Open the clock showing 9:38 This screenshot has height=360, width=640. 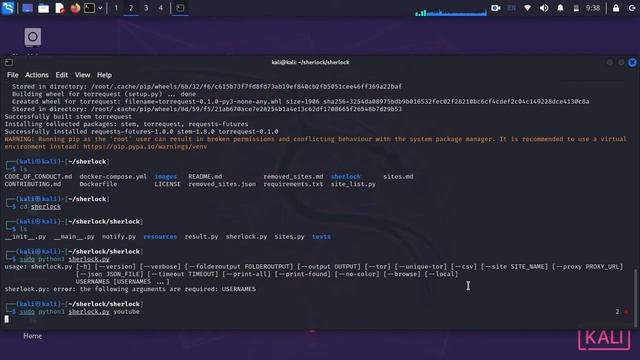click(x=593, y=8)
